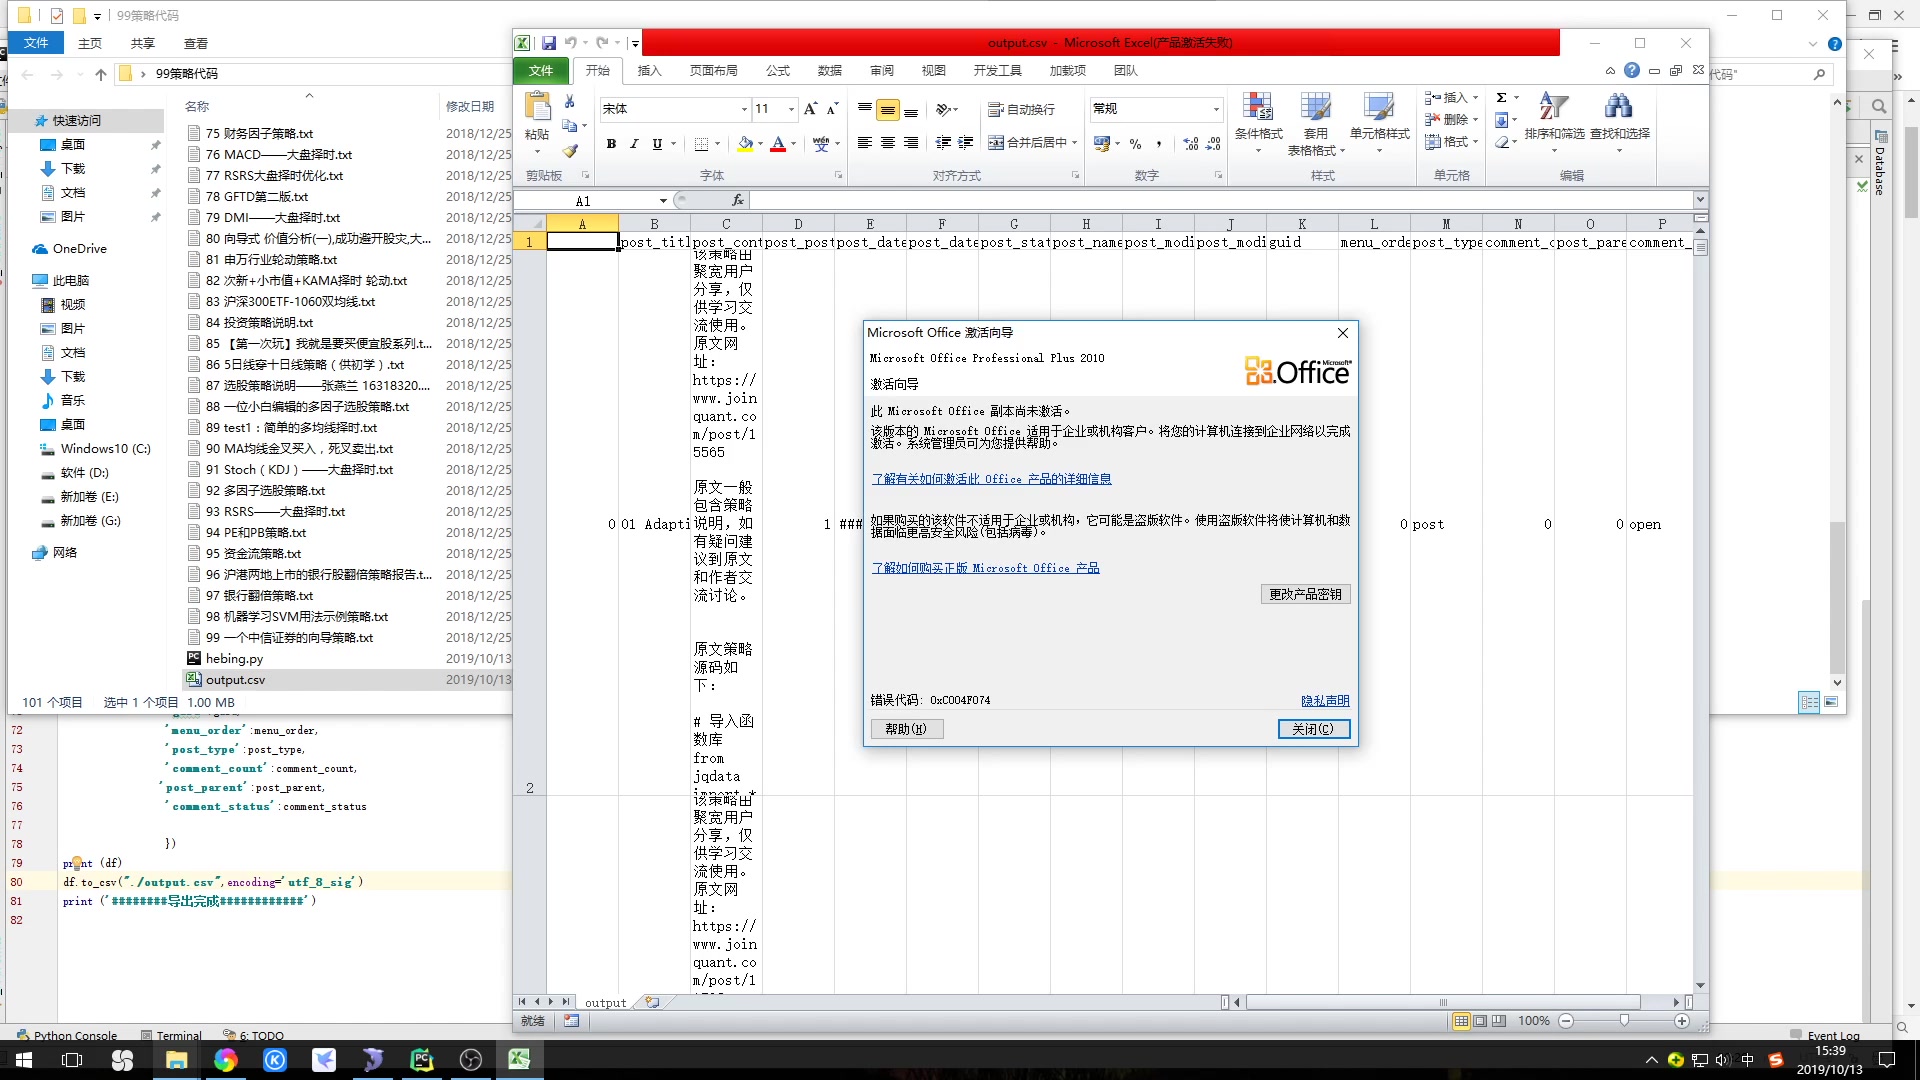Click the Cut scissors icon in Excel ribbon

(570, 102)
